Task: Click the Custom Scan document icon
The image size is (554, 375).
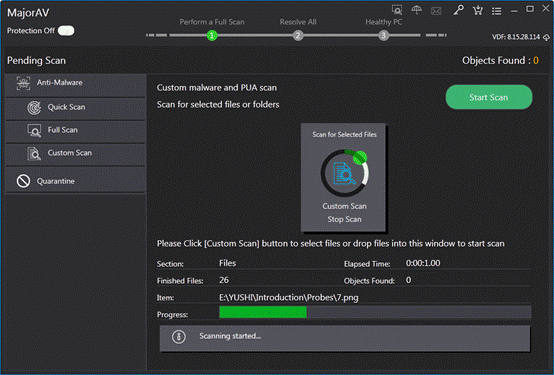Action: point(34,153)
